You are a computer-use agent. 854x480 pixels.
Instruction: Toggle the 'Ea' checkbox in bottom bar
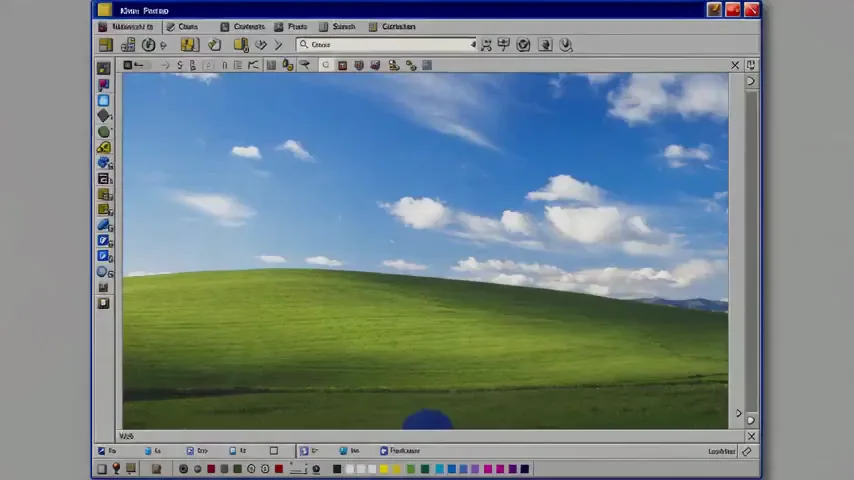[x=148, y=451]
